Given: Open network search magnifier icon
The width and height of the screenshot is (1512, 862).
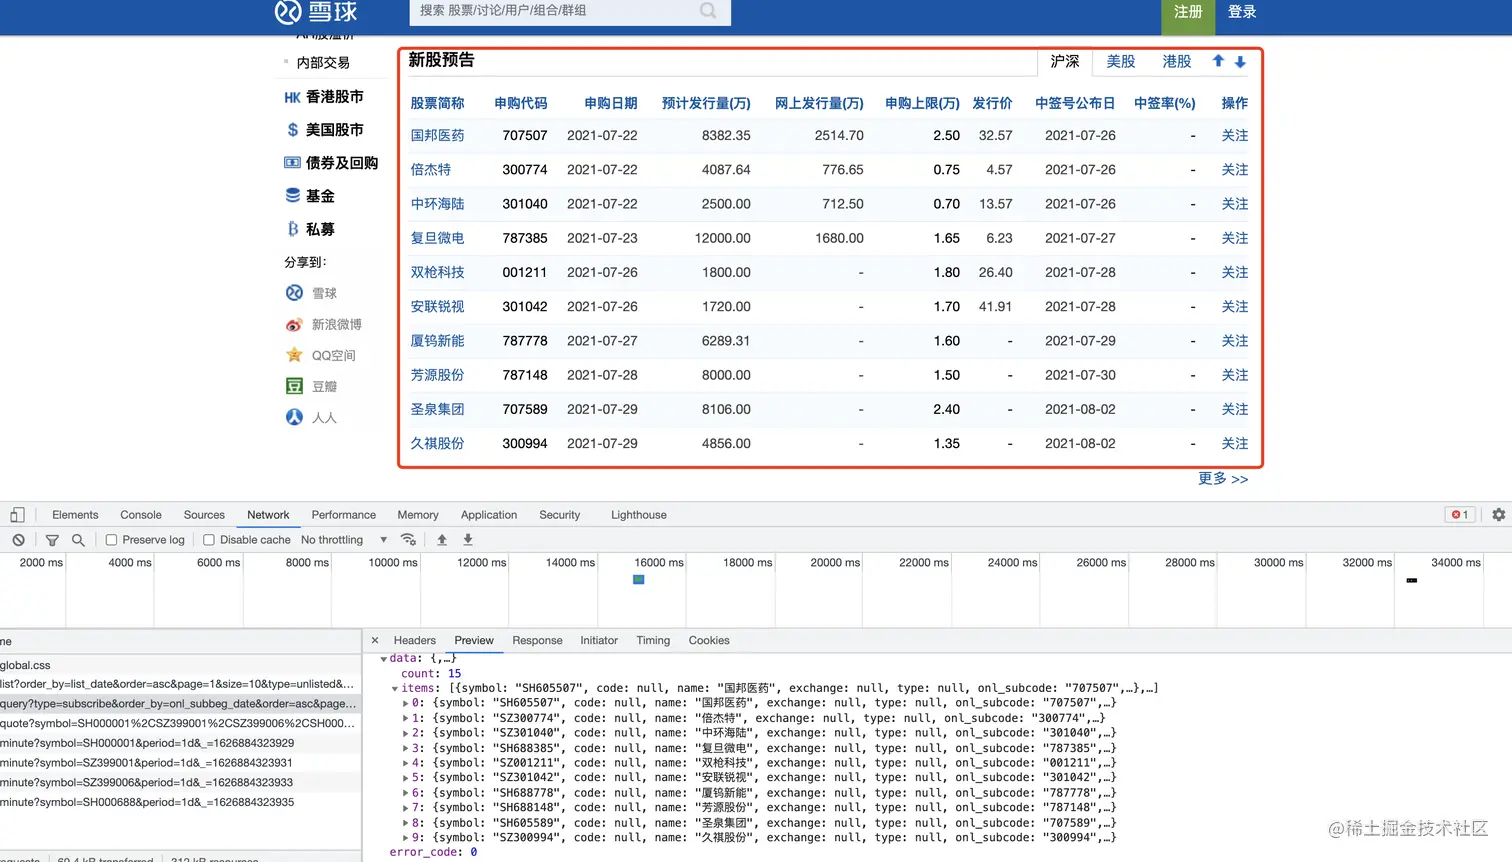Looking at the screenshot, I should tap(78, 540).
